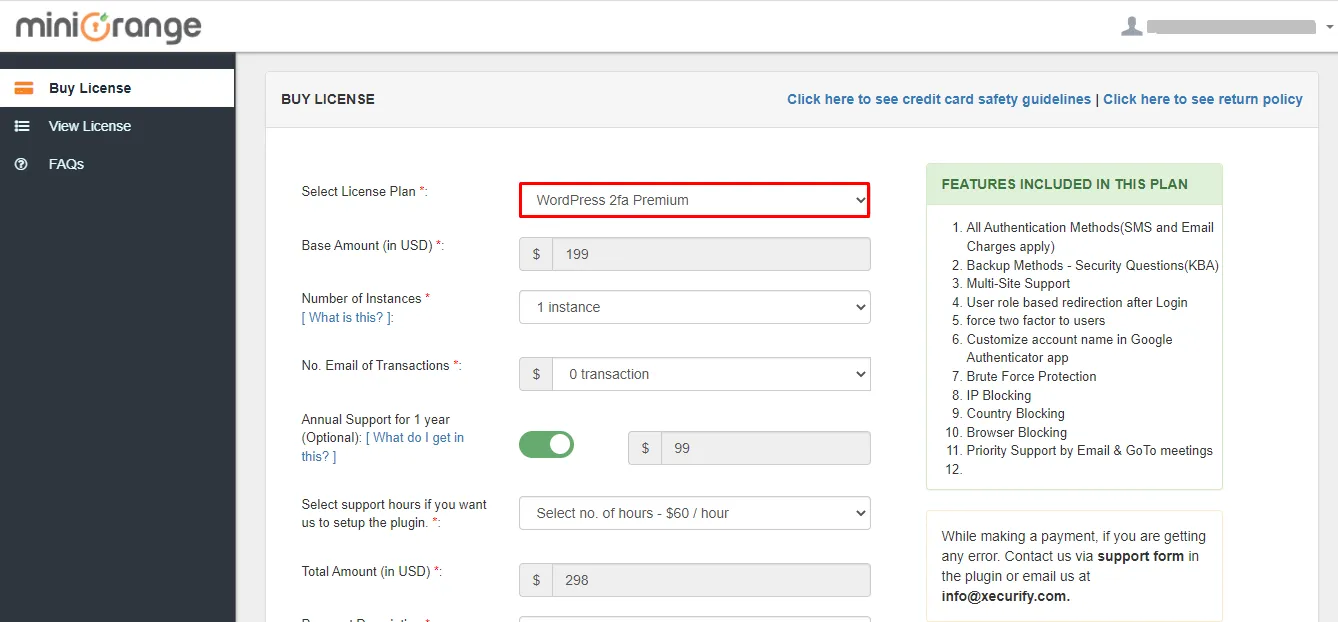Viewport: 1338px width, 622px height.
Task: Click the dollar sign next to Base Amount
Action: (535, 254)
